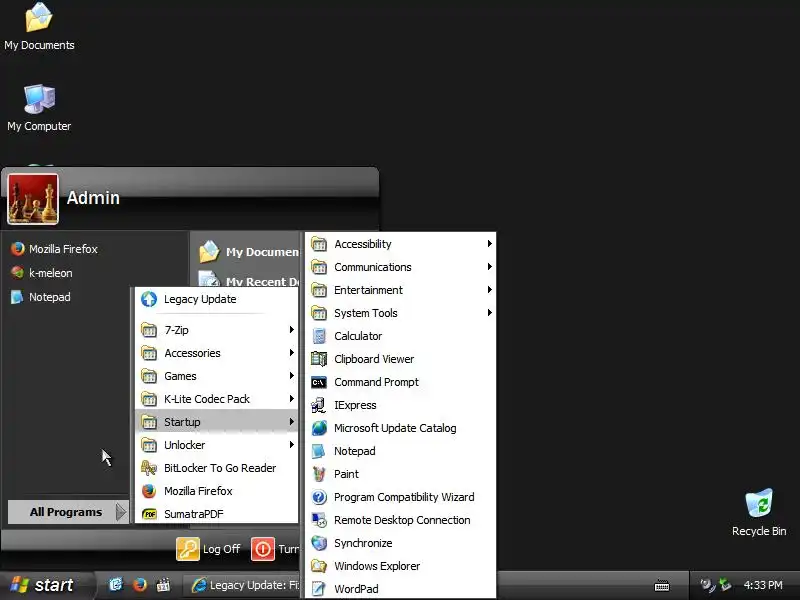Open My Recent Documents in Start menu
The width and height of the screenshot is (800, 600).
248,280
